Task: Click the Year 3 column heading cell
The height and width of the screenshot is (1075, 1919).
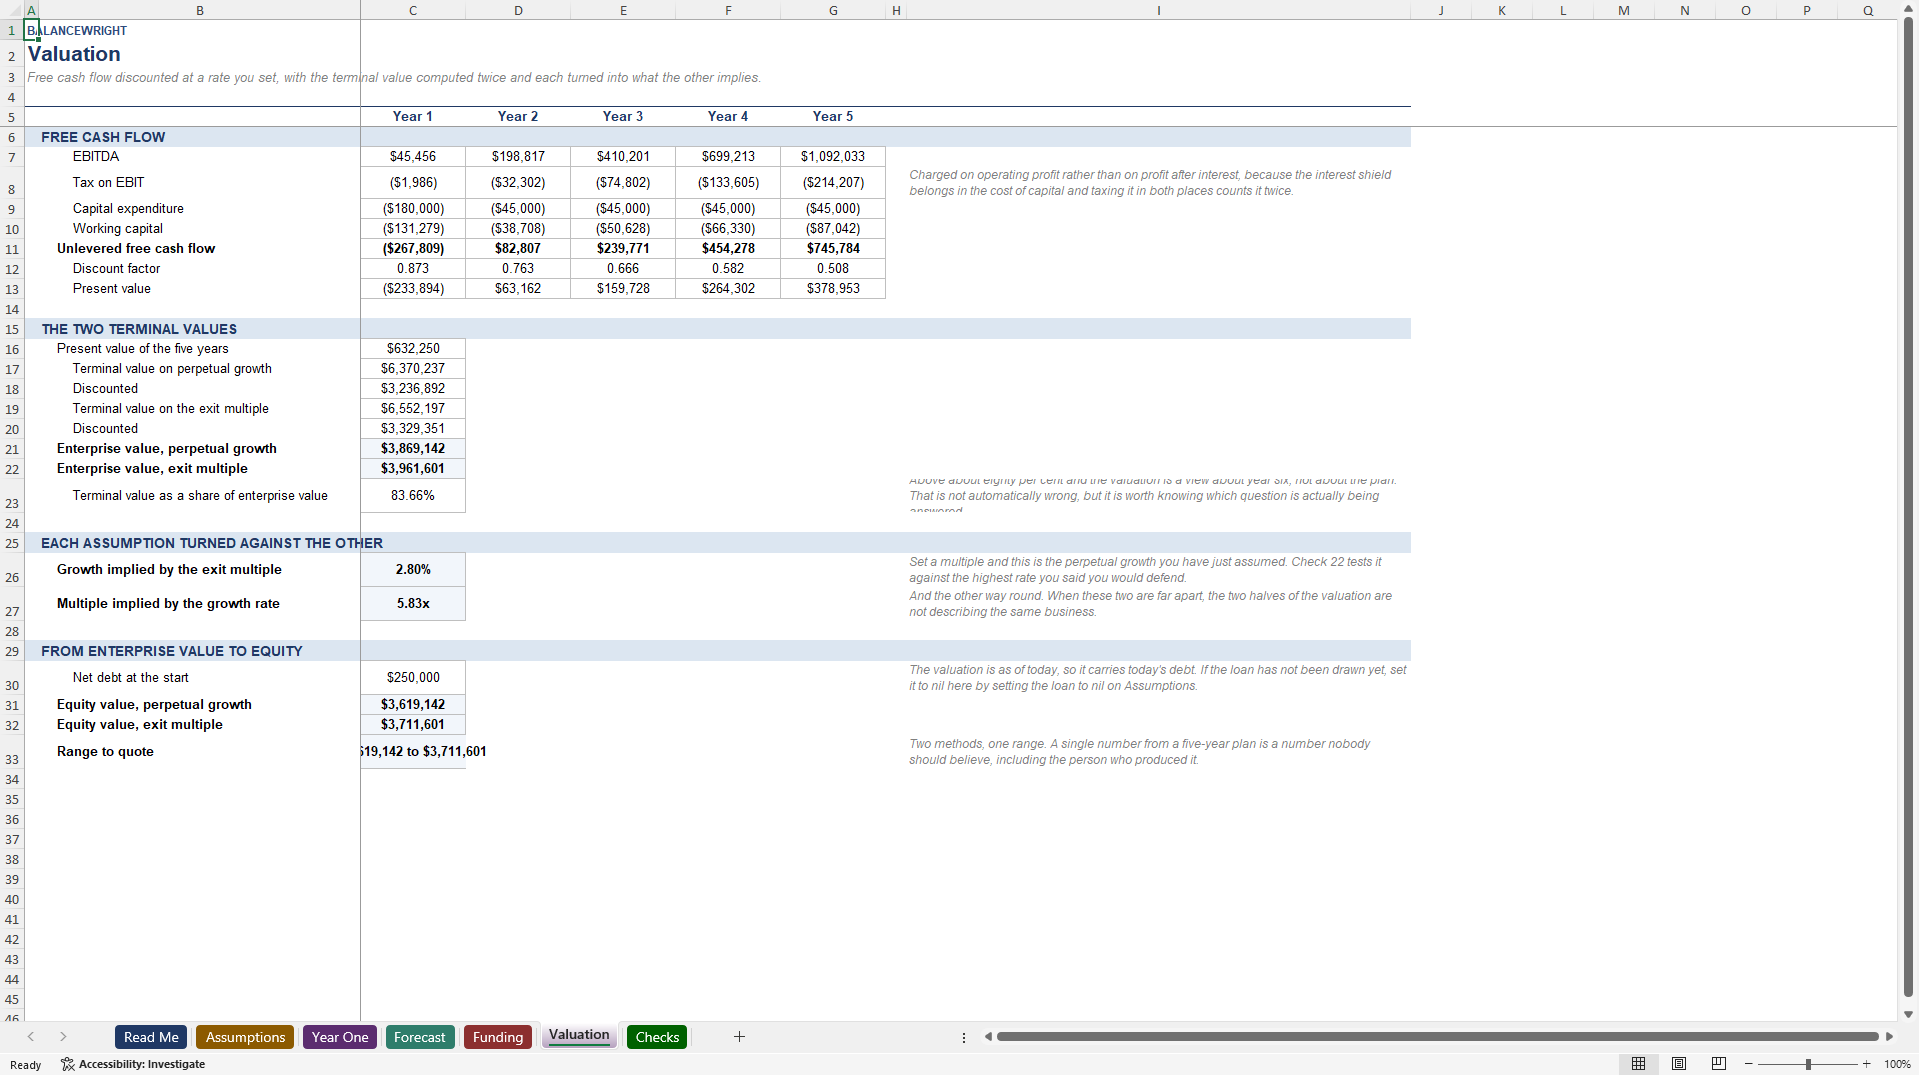Action: (x=623, y=117)
